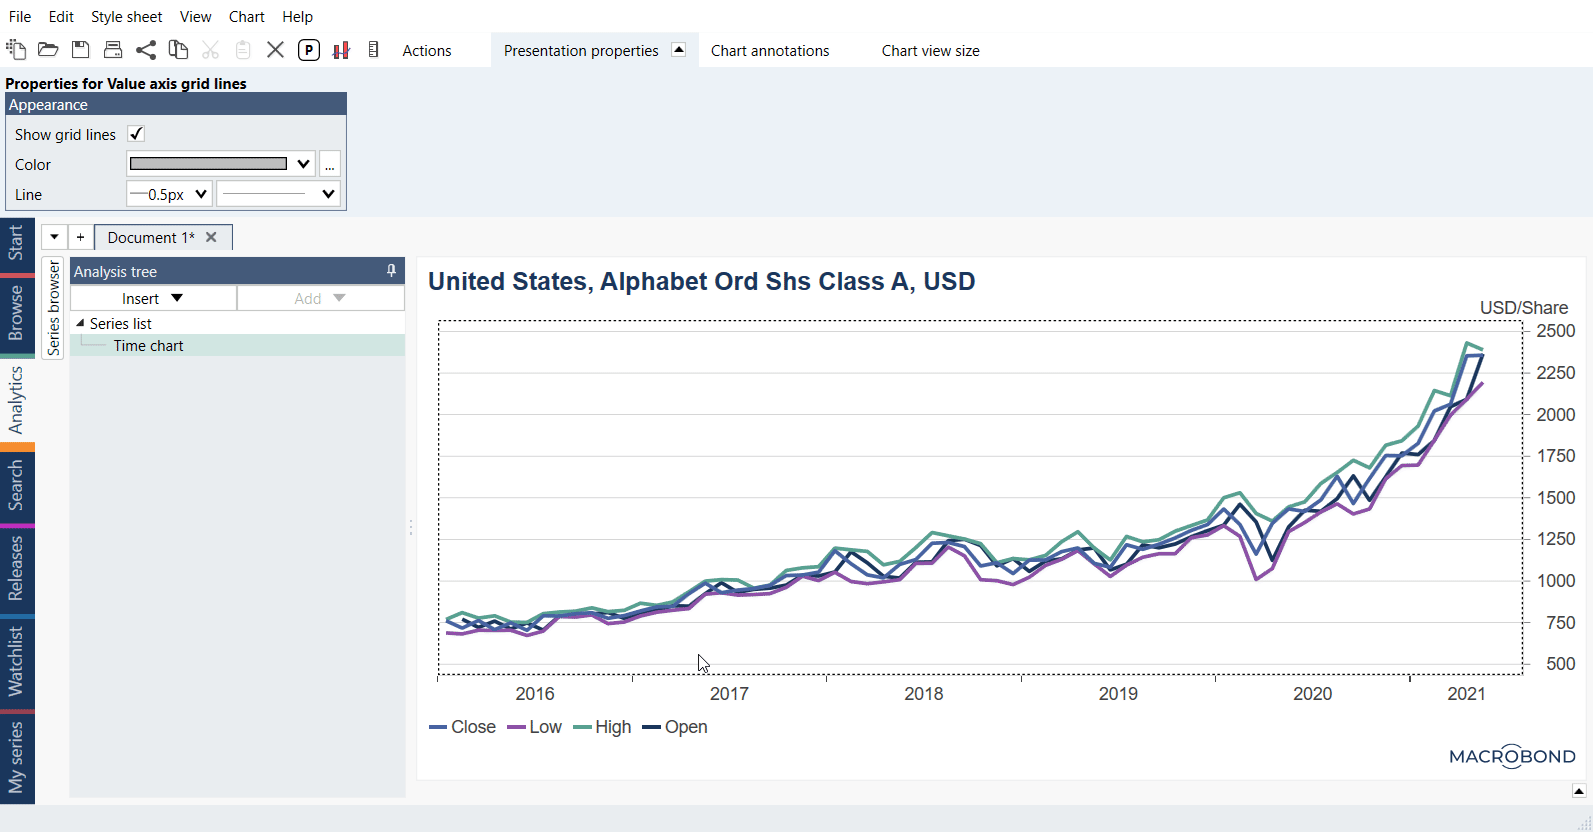Switch to Chart annotations tab

point(770,50)
